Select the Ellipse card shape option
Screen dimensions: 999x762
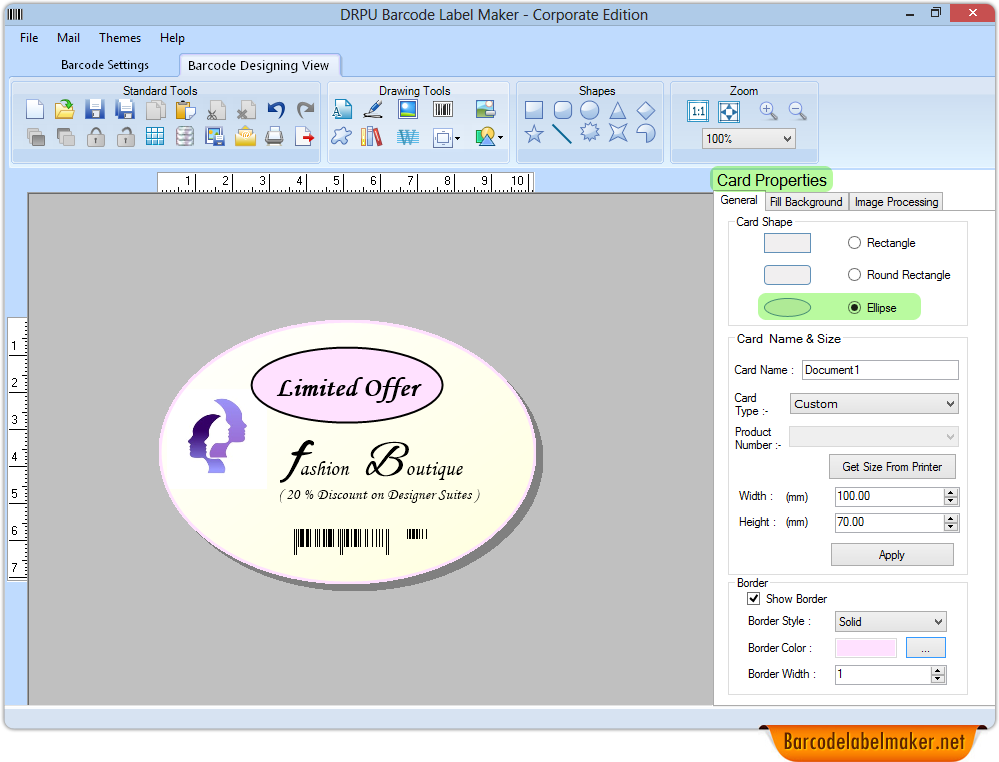point(854,308)
